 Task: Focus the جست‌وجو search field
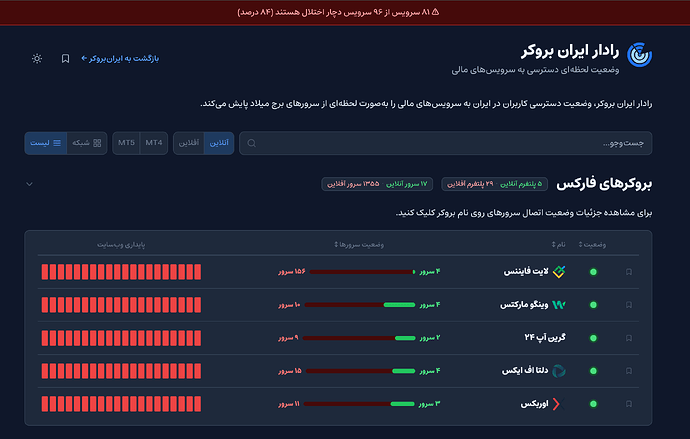pyautogui.click(x=445, y=143)
